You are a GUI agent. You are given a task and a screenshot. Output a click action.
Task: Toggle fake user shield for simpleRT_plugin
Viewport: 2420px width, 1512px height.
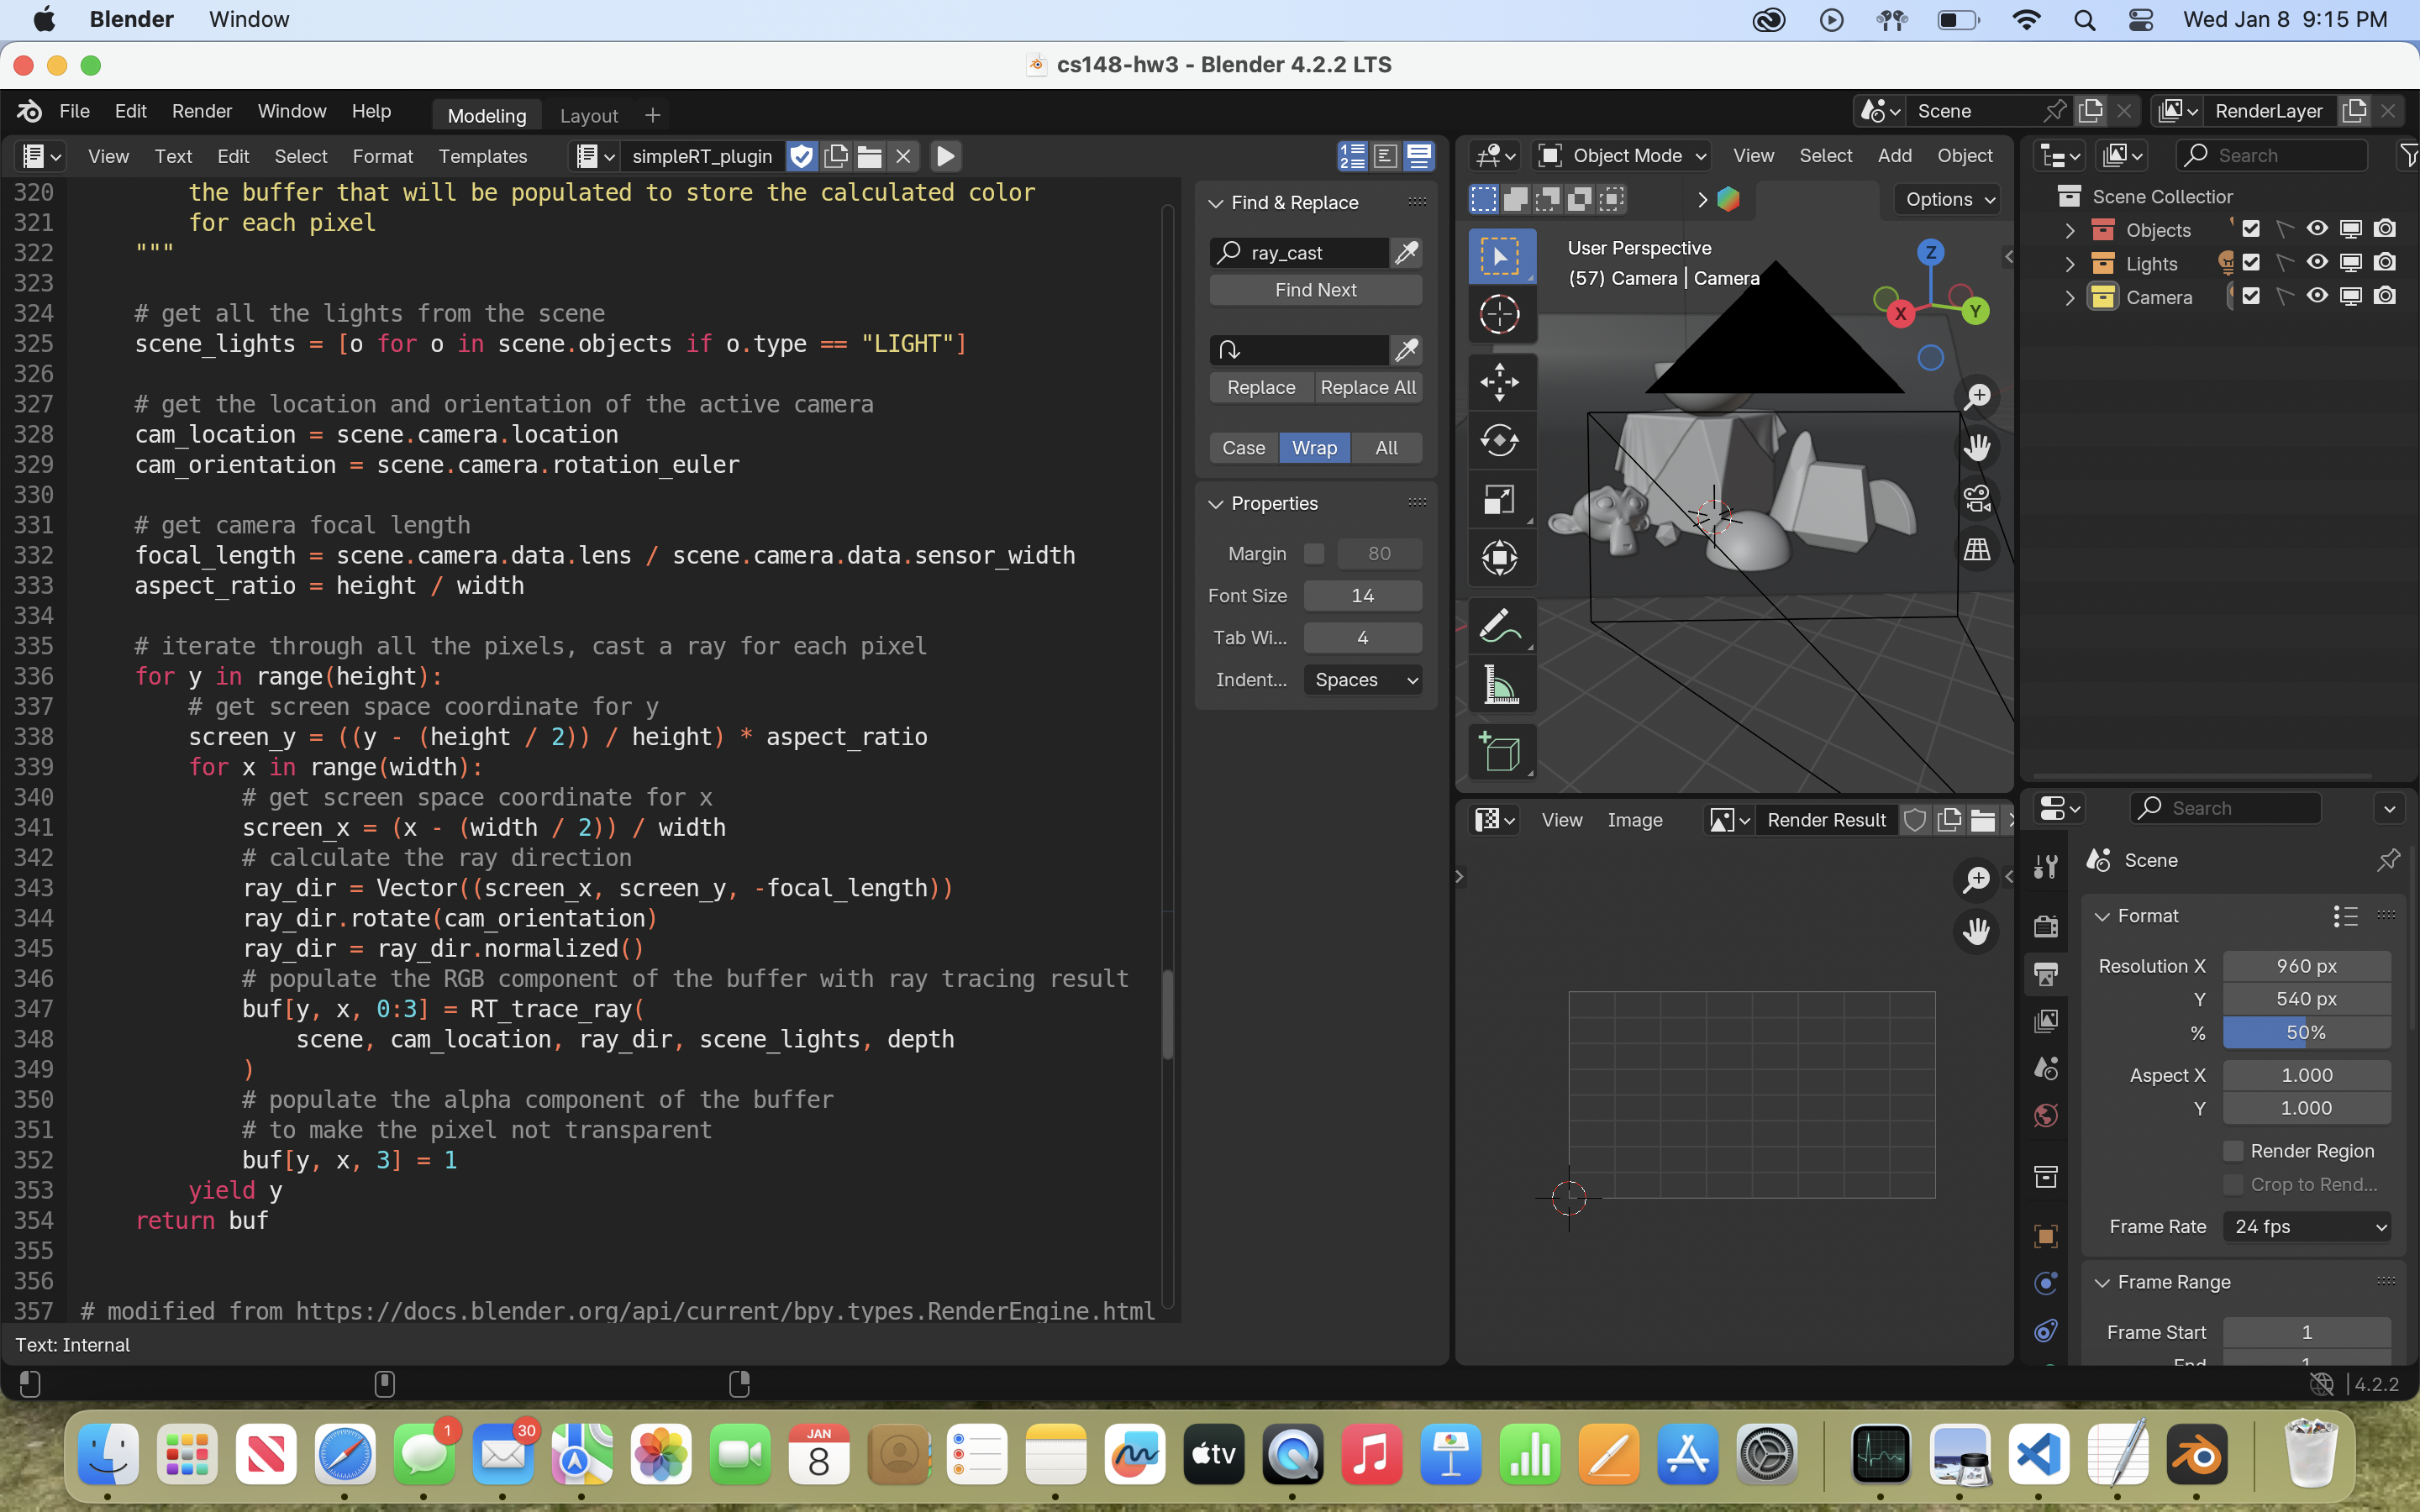[x=801, y=156]
